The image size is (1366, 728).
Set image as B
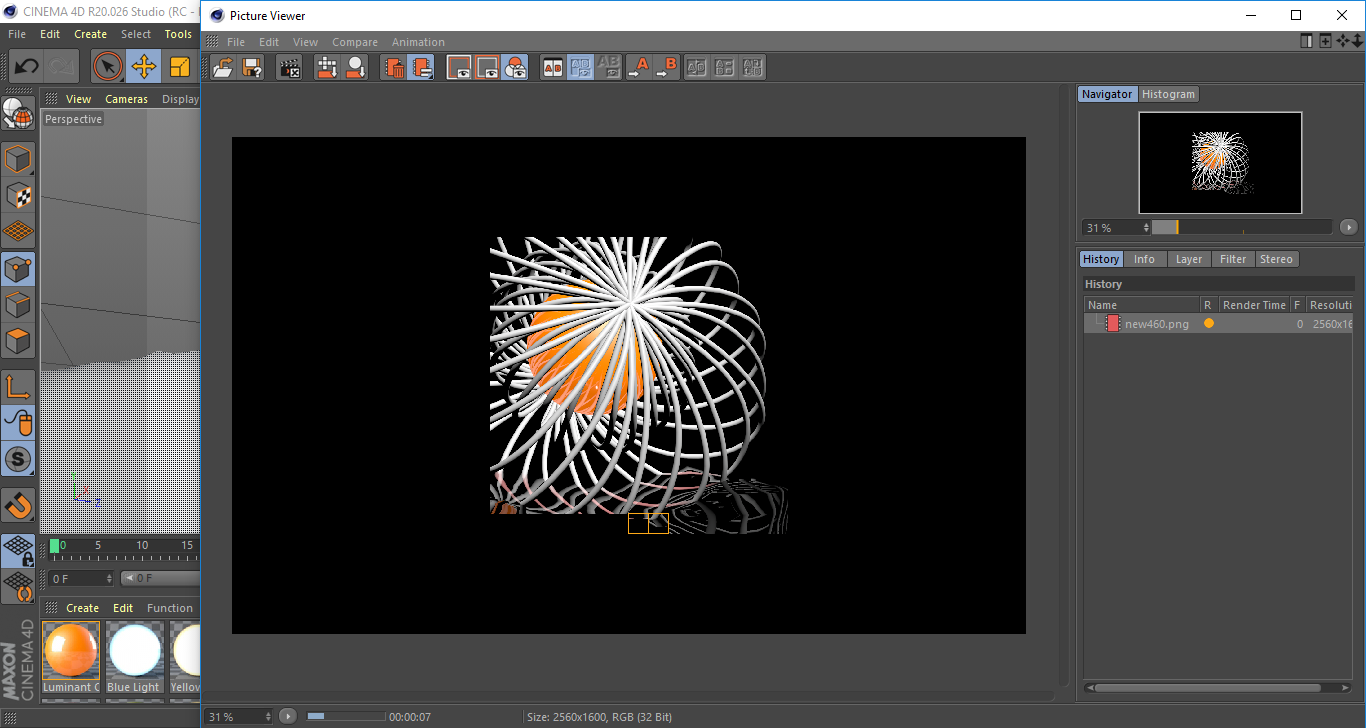tap(666, 68)
